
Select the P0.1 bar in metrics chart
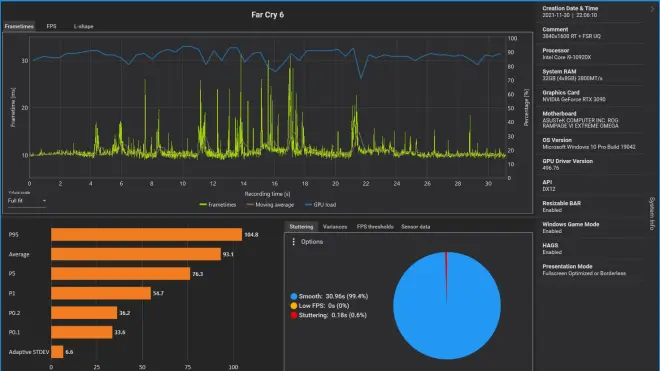pyautogui.click(x=82, y=332)
